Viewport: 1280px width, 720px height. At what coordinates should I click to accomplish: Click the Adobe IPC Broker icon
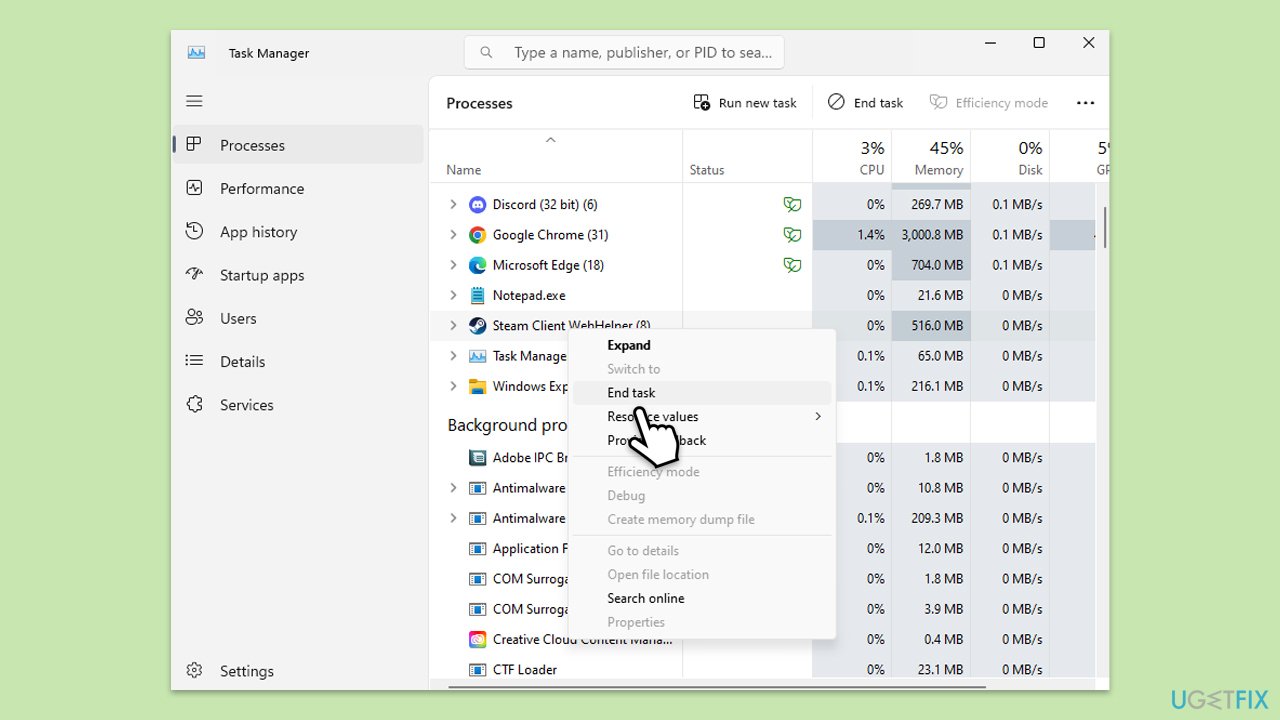click(477, 457)
